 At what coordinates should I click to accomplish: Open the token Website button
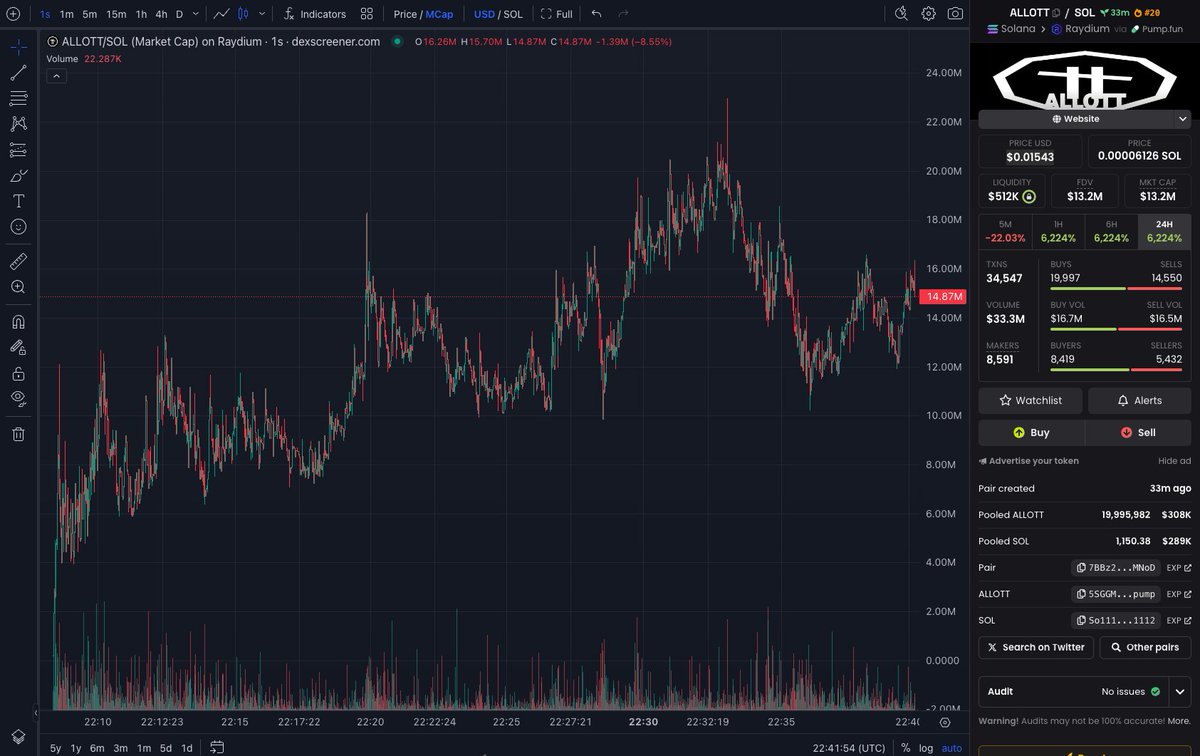click(1076, 119)
